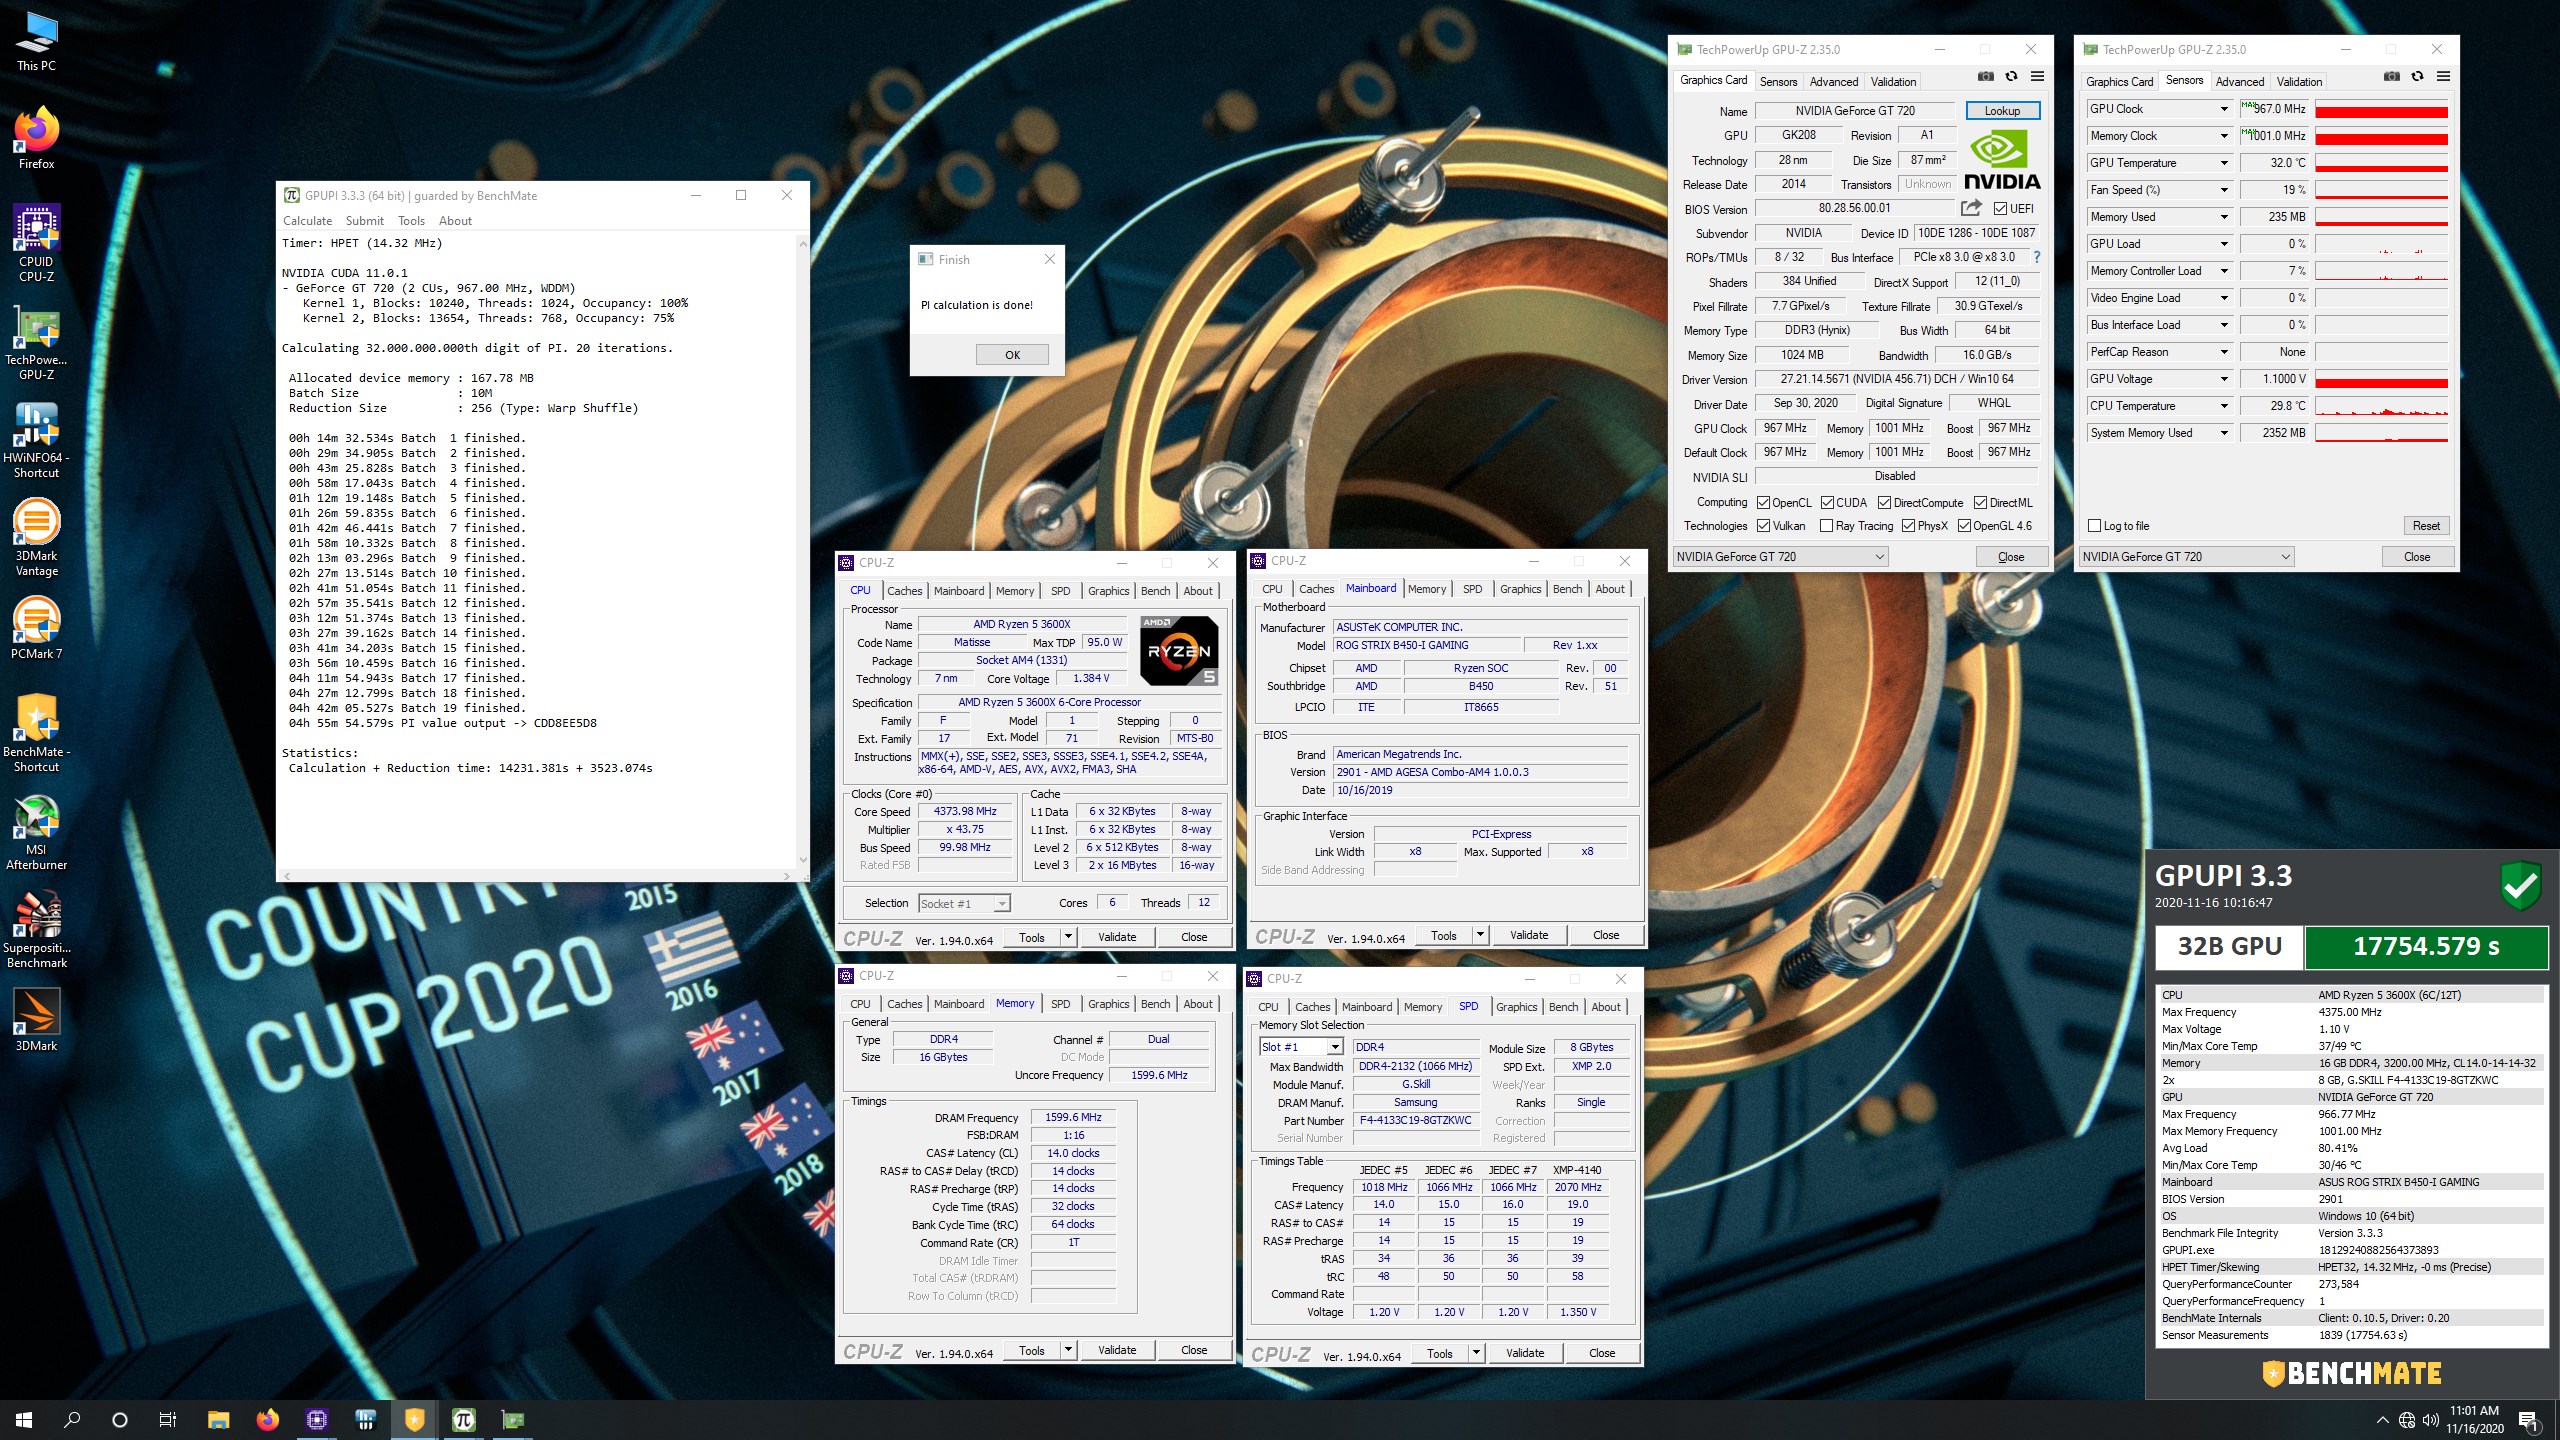Expand the Memory Clock sensor dropdown
Screen dimensions: 2560x1440
tap(2224, 136)
